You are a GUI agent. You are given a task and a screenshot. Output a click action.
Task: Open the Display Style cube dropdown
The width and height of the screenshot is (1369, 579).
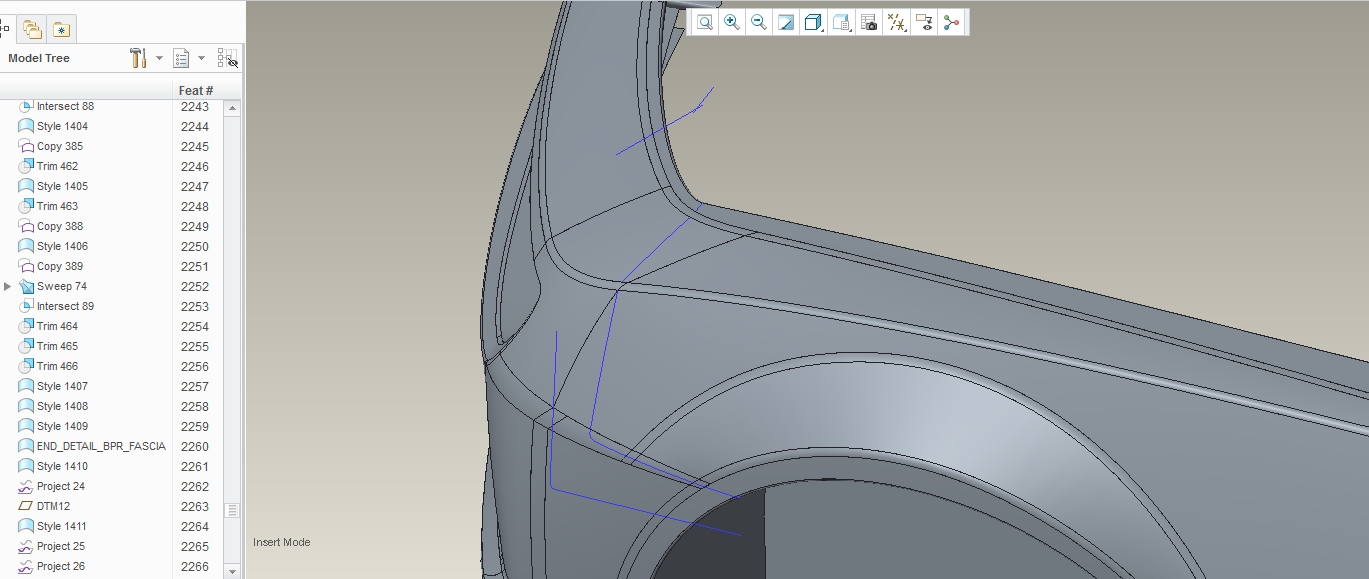(x=814, y=22)
